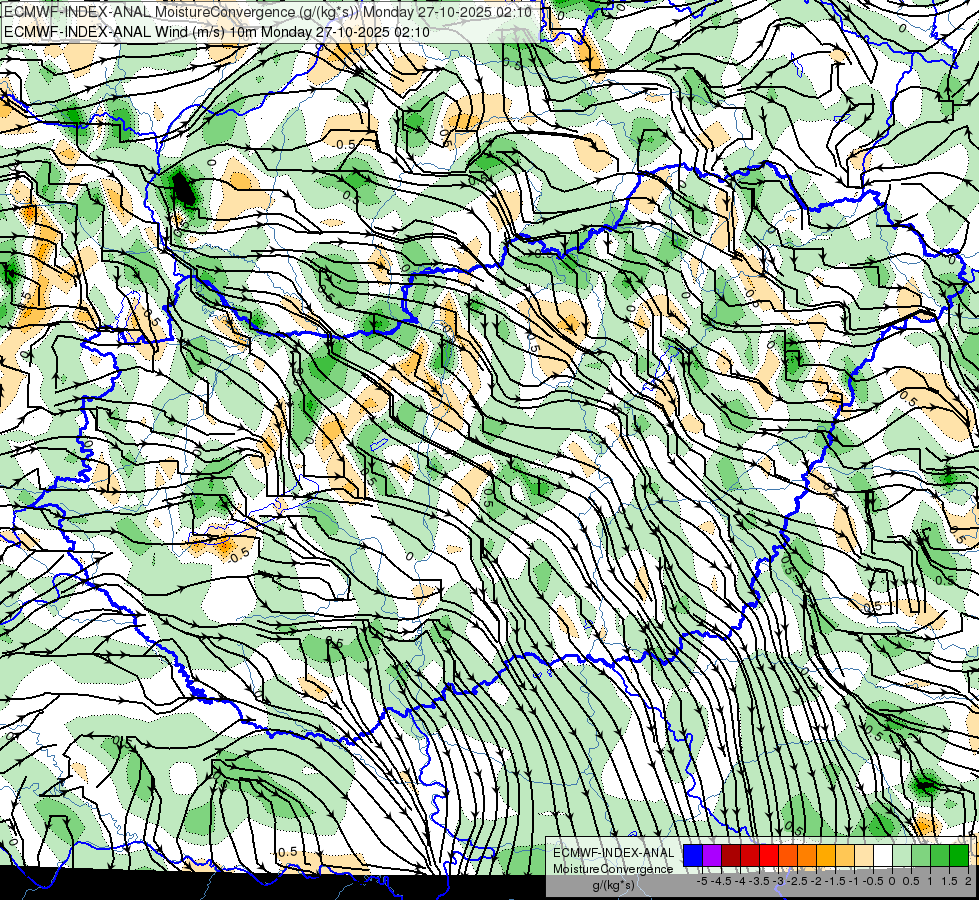979x900 pixels.
Task: Click legend swatch between -1 and -0.5
Action: click(864, 856)
